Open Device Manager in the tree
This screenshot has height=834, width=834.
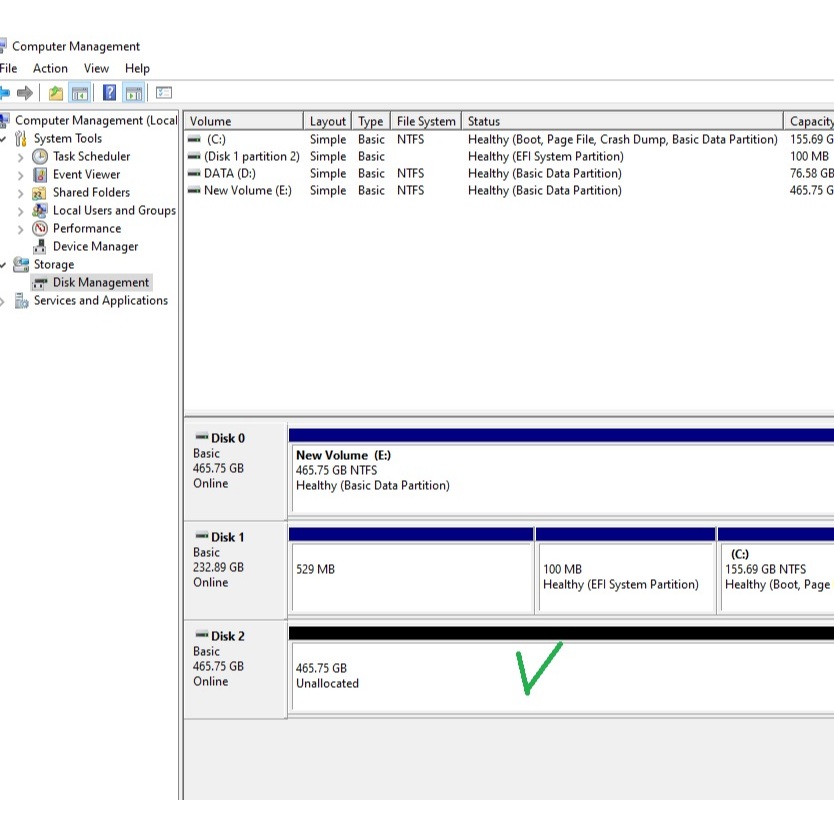pos(95,246)
